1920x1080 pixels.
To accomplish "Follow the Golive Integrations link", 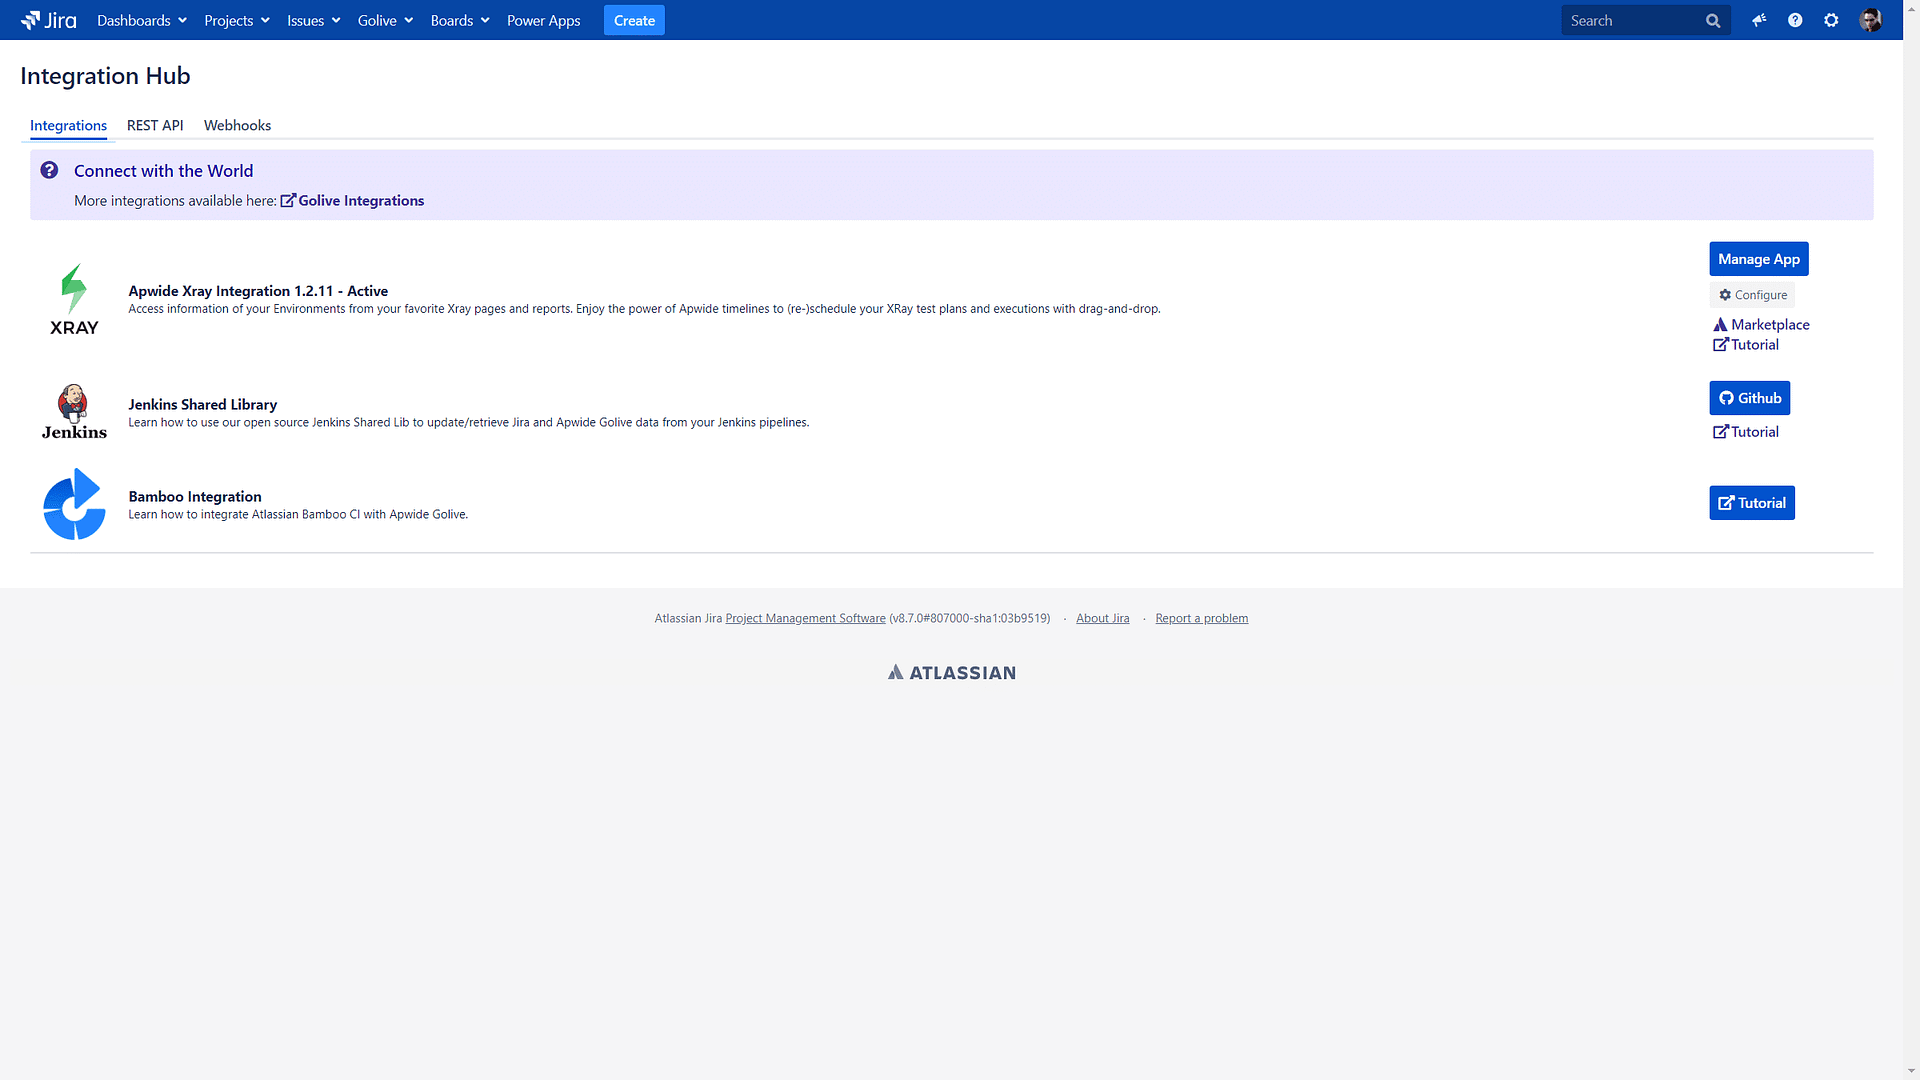I will pyautogui.click(x=361, y=200).
